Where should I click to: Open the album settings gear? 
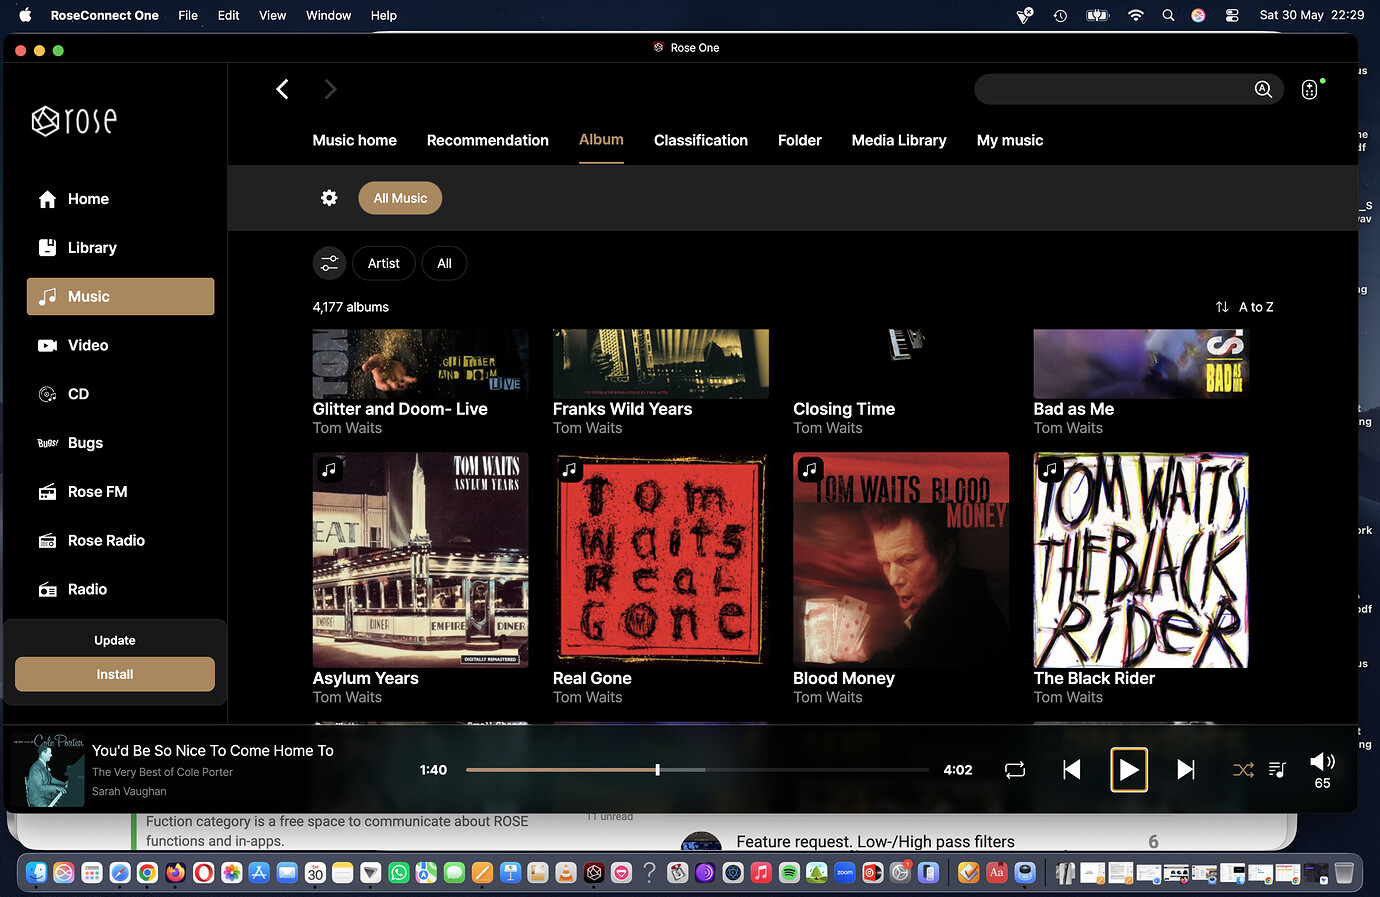(x=329, y=198)
